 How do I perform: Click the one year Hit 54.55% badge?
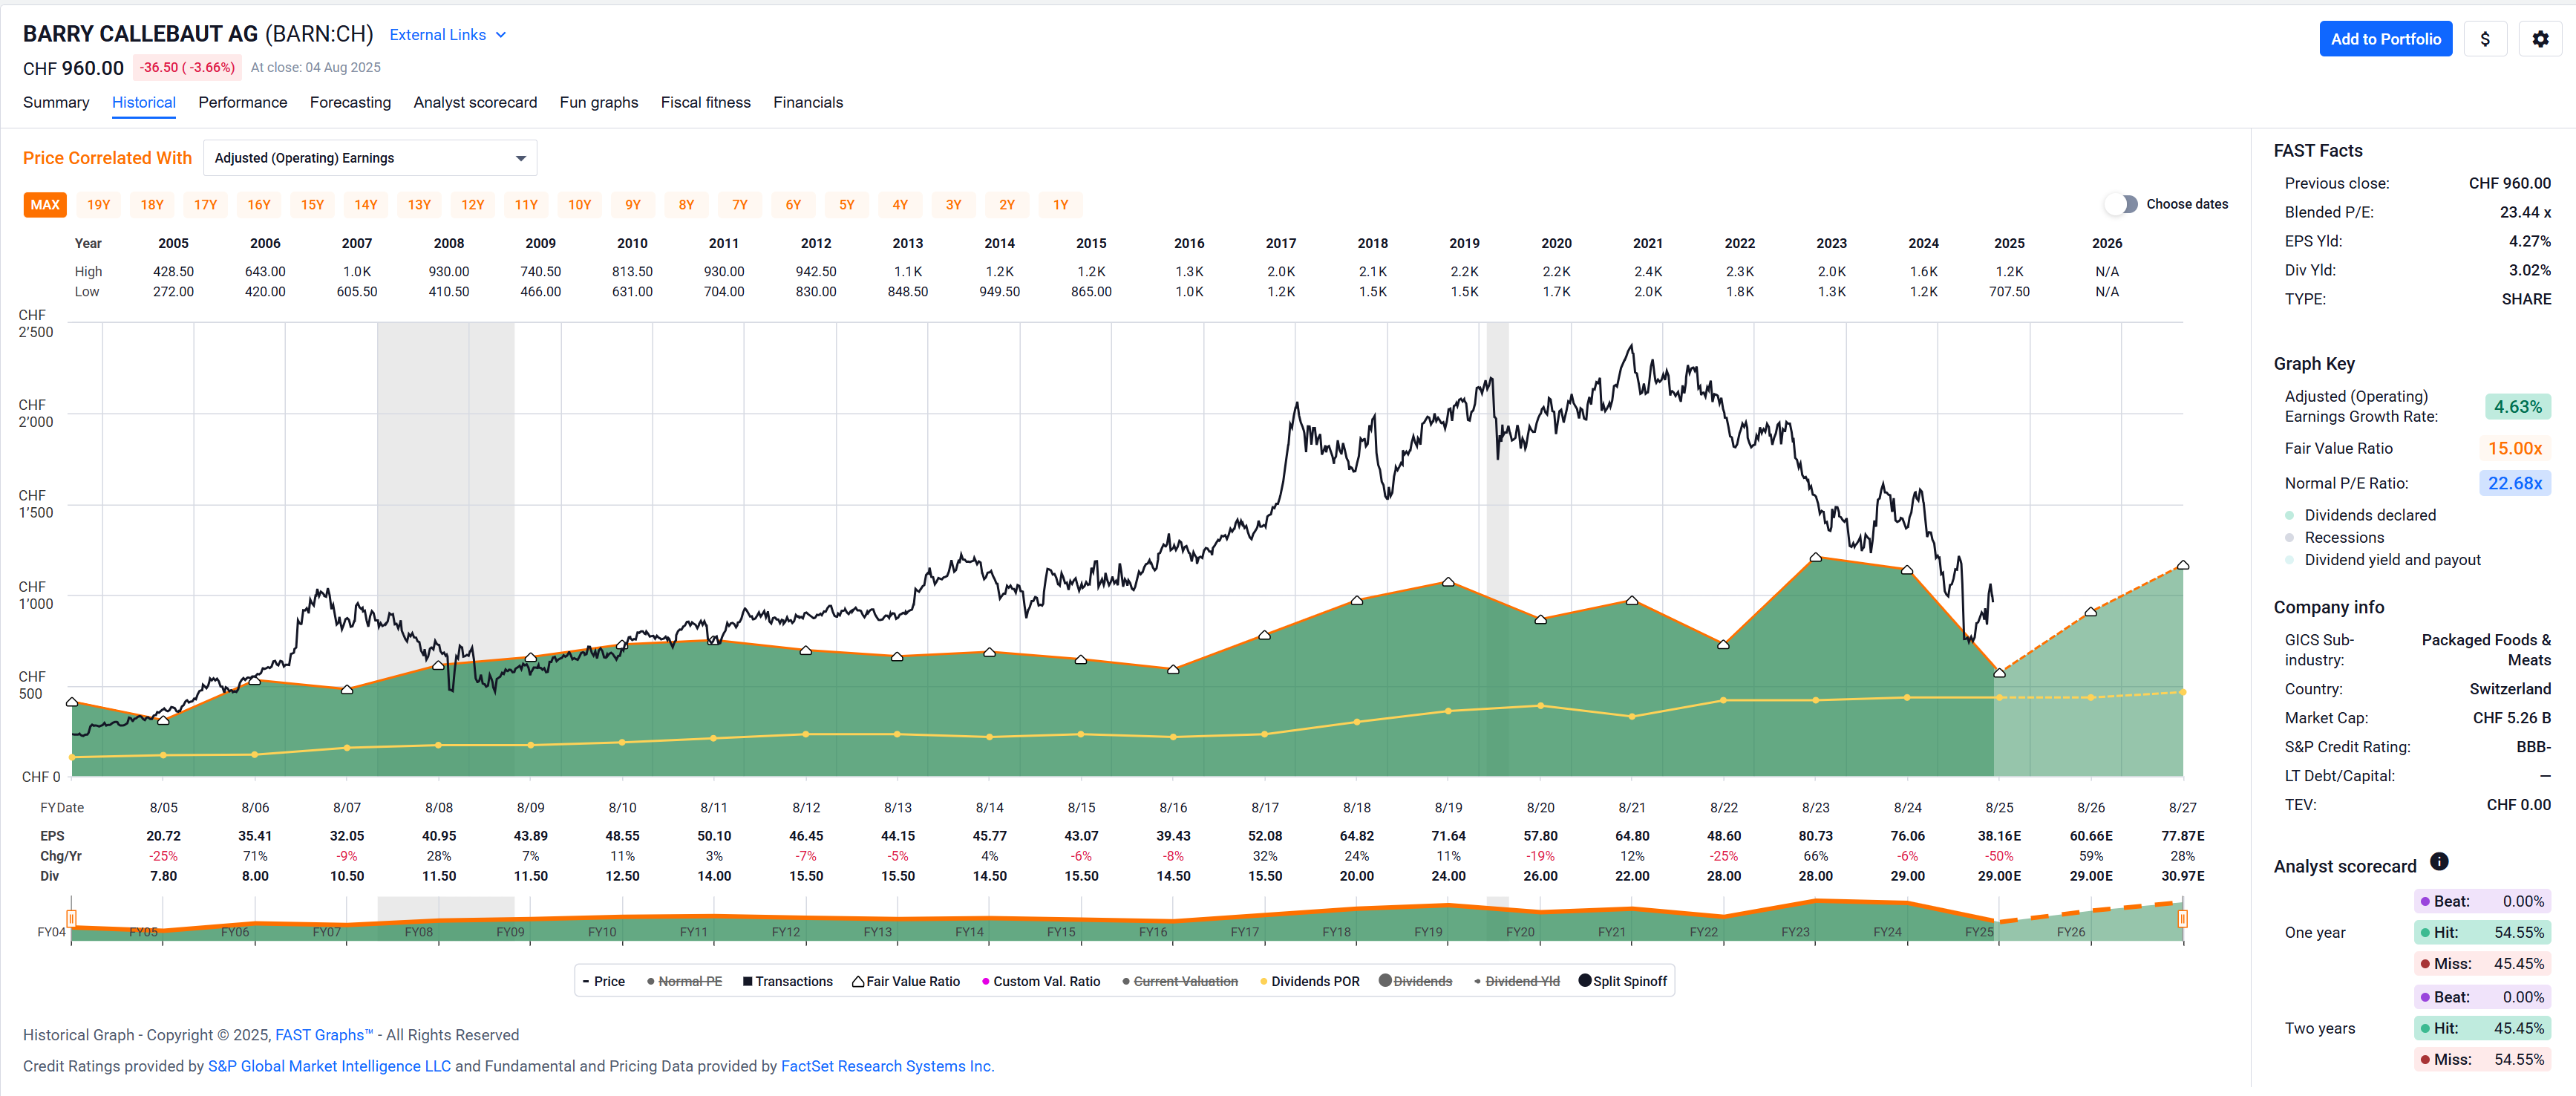(2482, 932)
